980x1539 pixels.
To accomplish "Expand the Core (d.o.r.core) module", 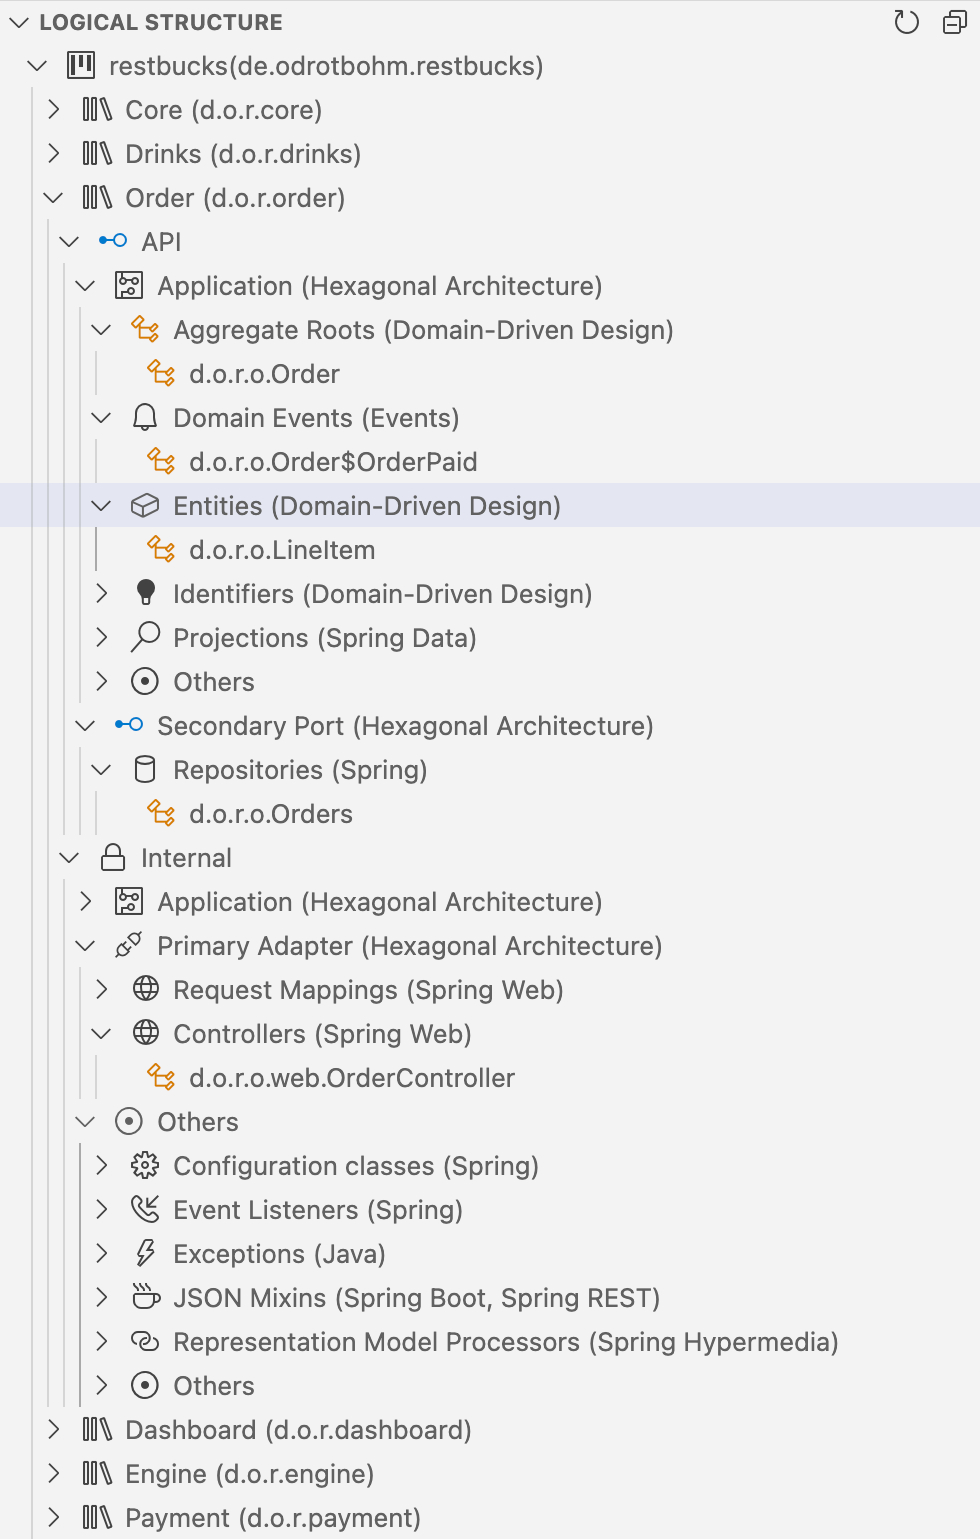I will [x=54, y=110].
